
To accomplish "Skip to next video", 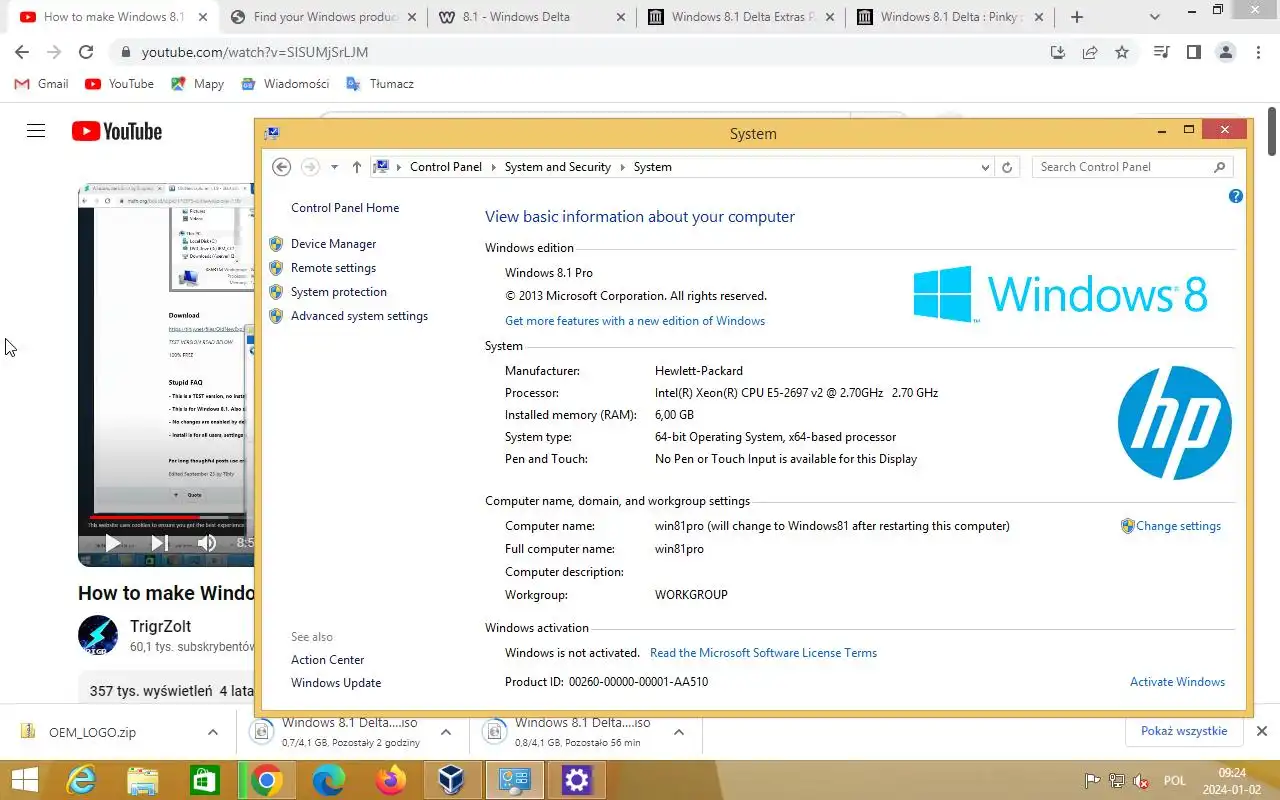I will [x=159, y=543].
